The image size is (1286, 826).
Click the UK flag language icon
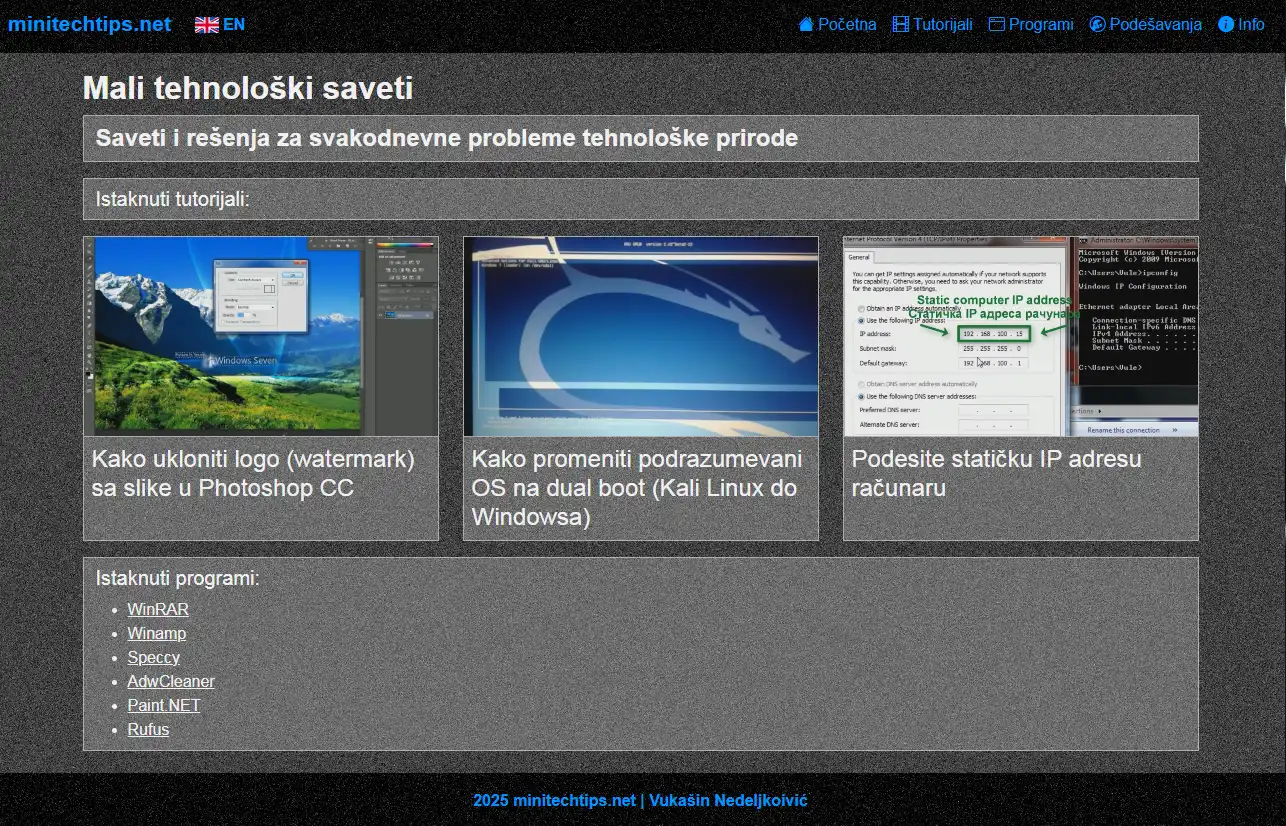point(206,25)
